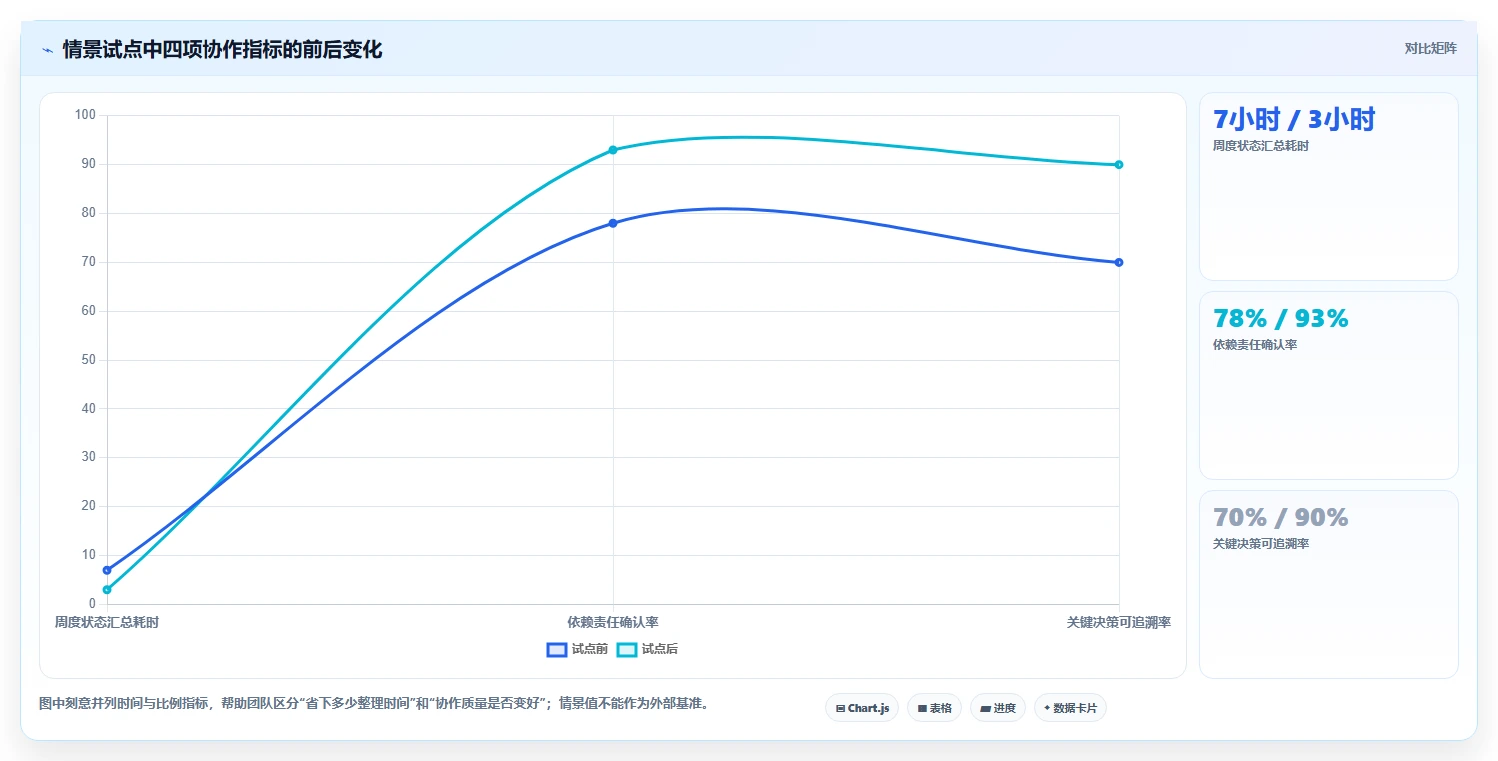
Task: Click the 试点后 legend label text
Action: pyautogui.click(x=660, y=650)
